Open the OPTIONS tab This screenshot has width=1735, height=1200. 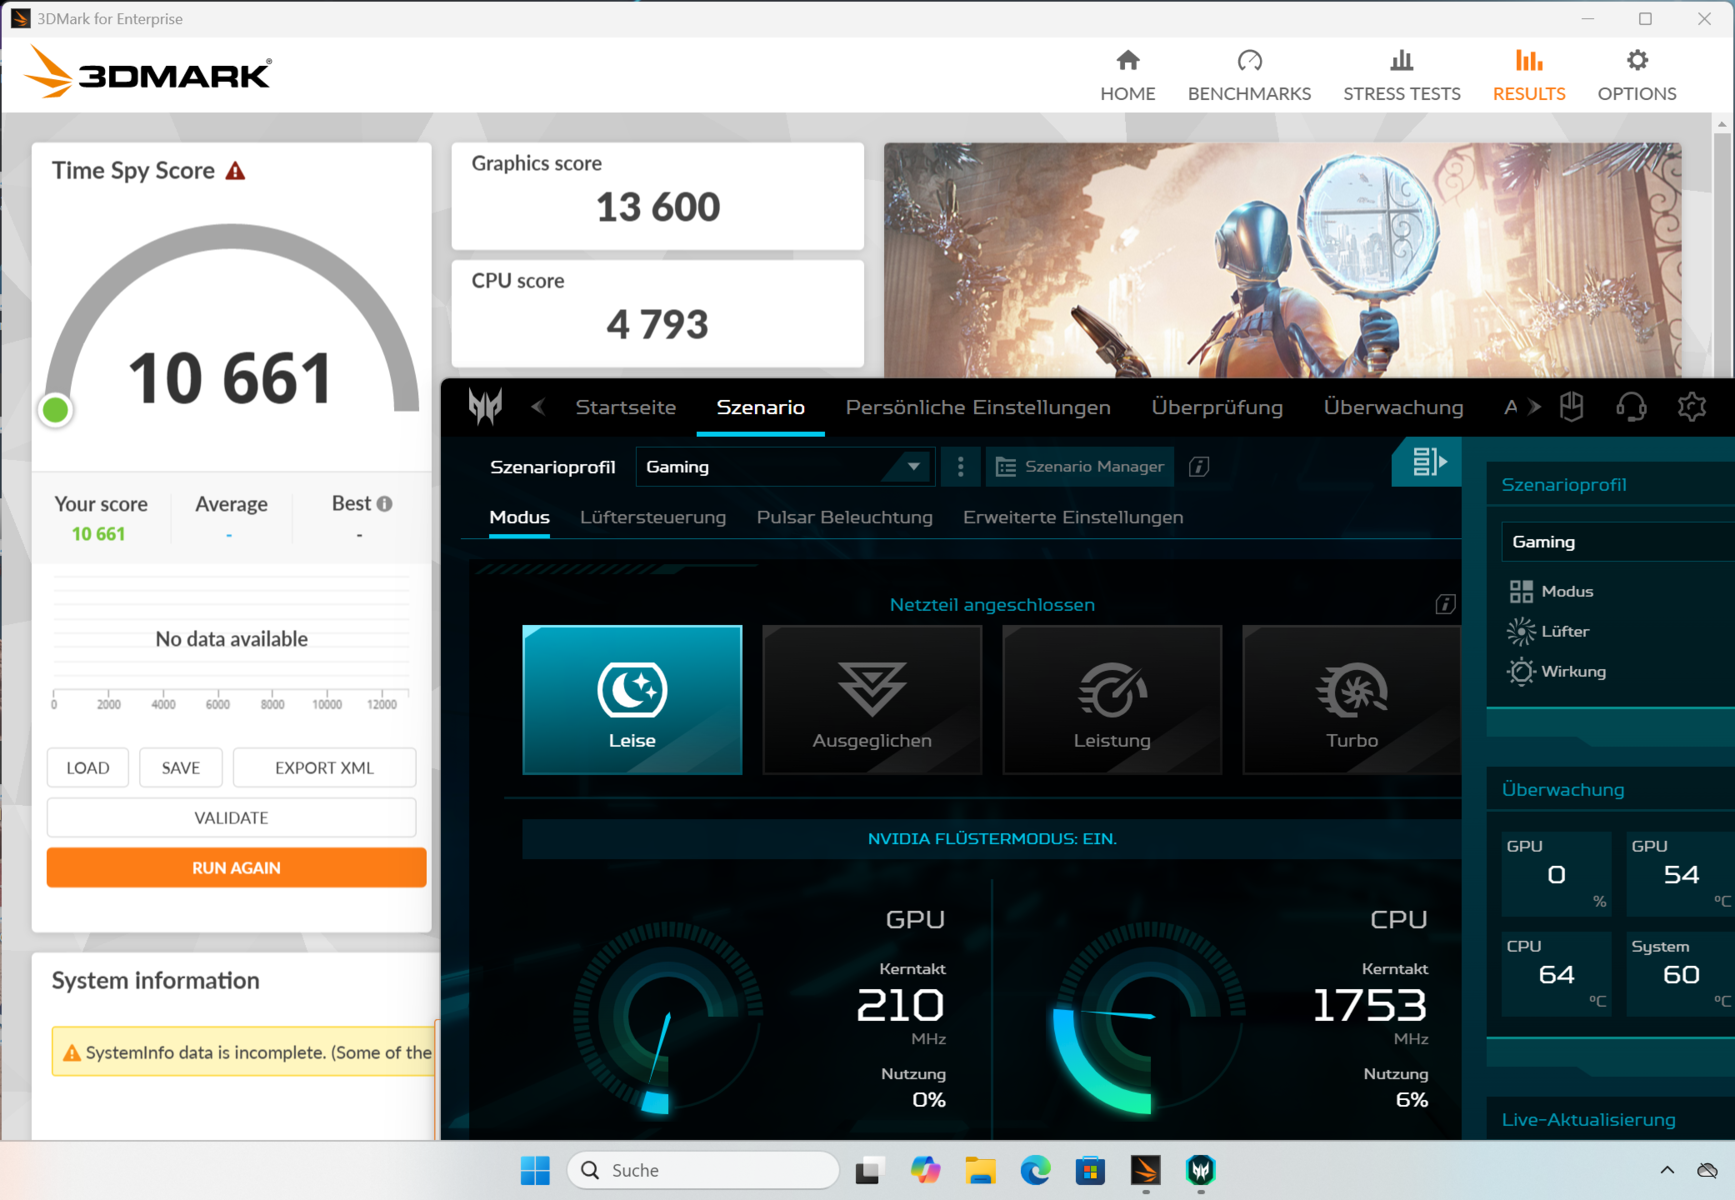[1637, 76]
